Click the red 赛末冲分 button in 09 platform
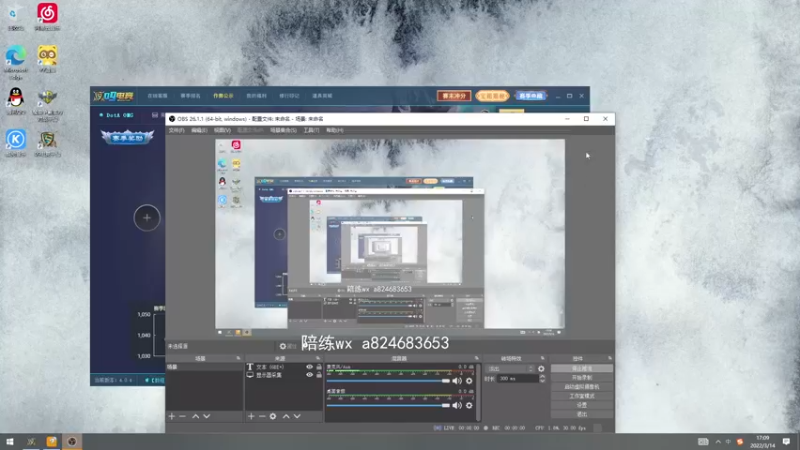The width and height of the screenshot is (800, 450). [454, 96]
